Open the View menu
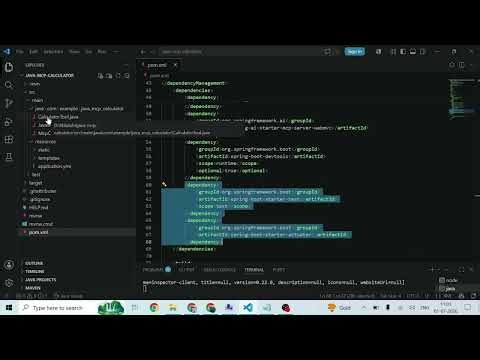This screenshot has height=360, width=480. pyautogui.click(x=74, y=52)
